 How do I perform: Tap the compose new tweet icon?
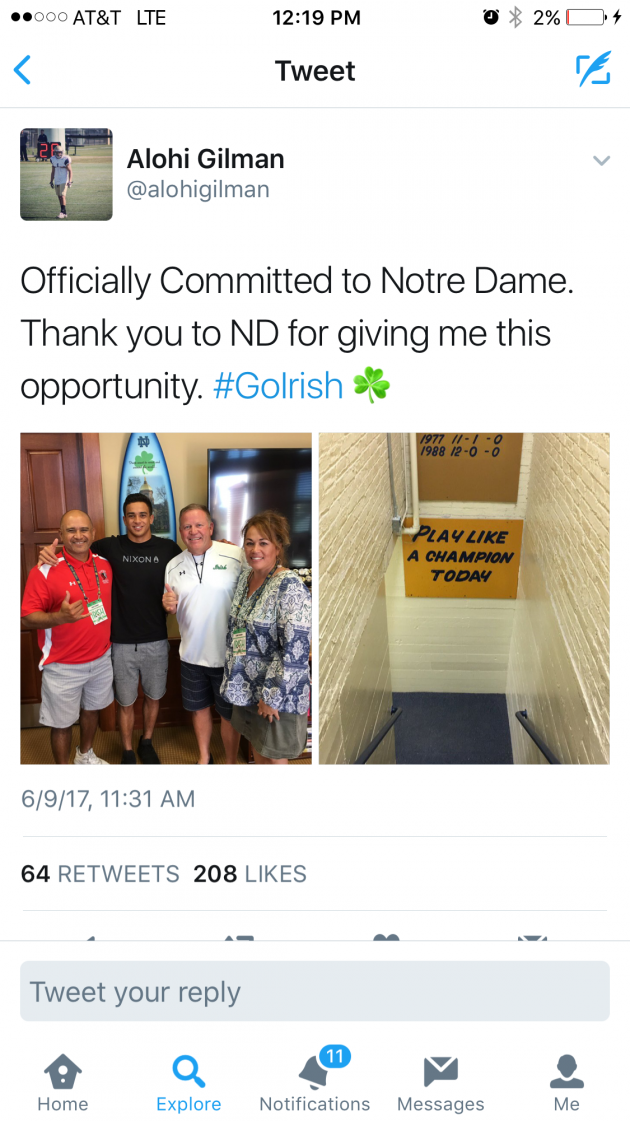pyautogui.click(x=592, y=69)
